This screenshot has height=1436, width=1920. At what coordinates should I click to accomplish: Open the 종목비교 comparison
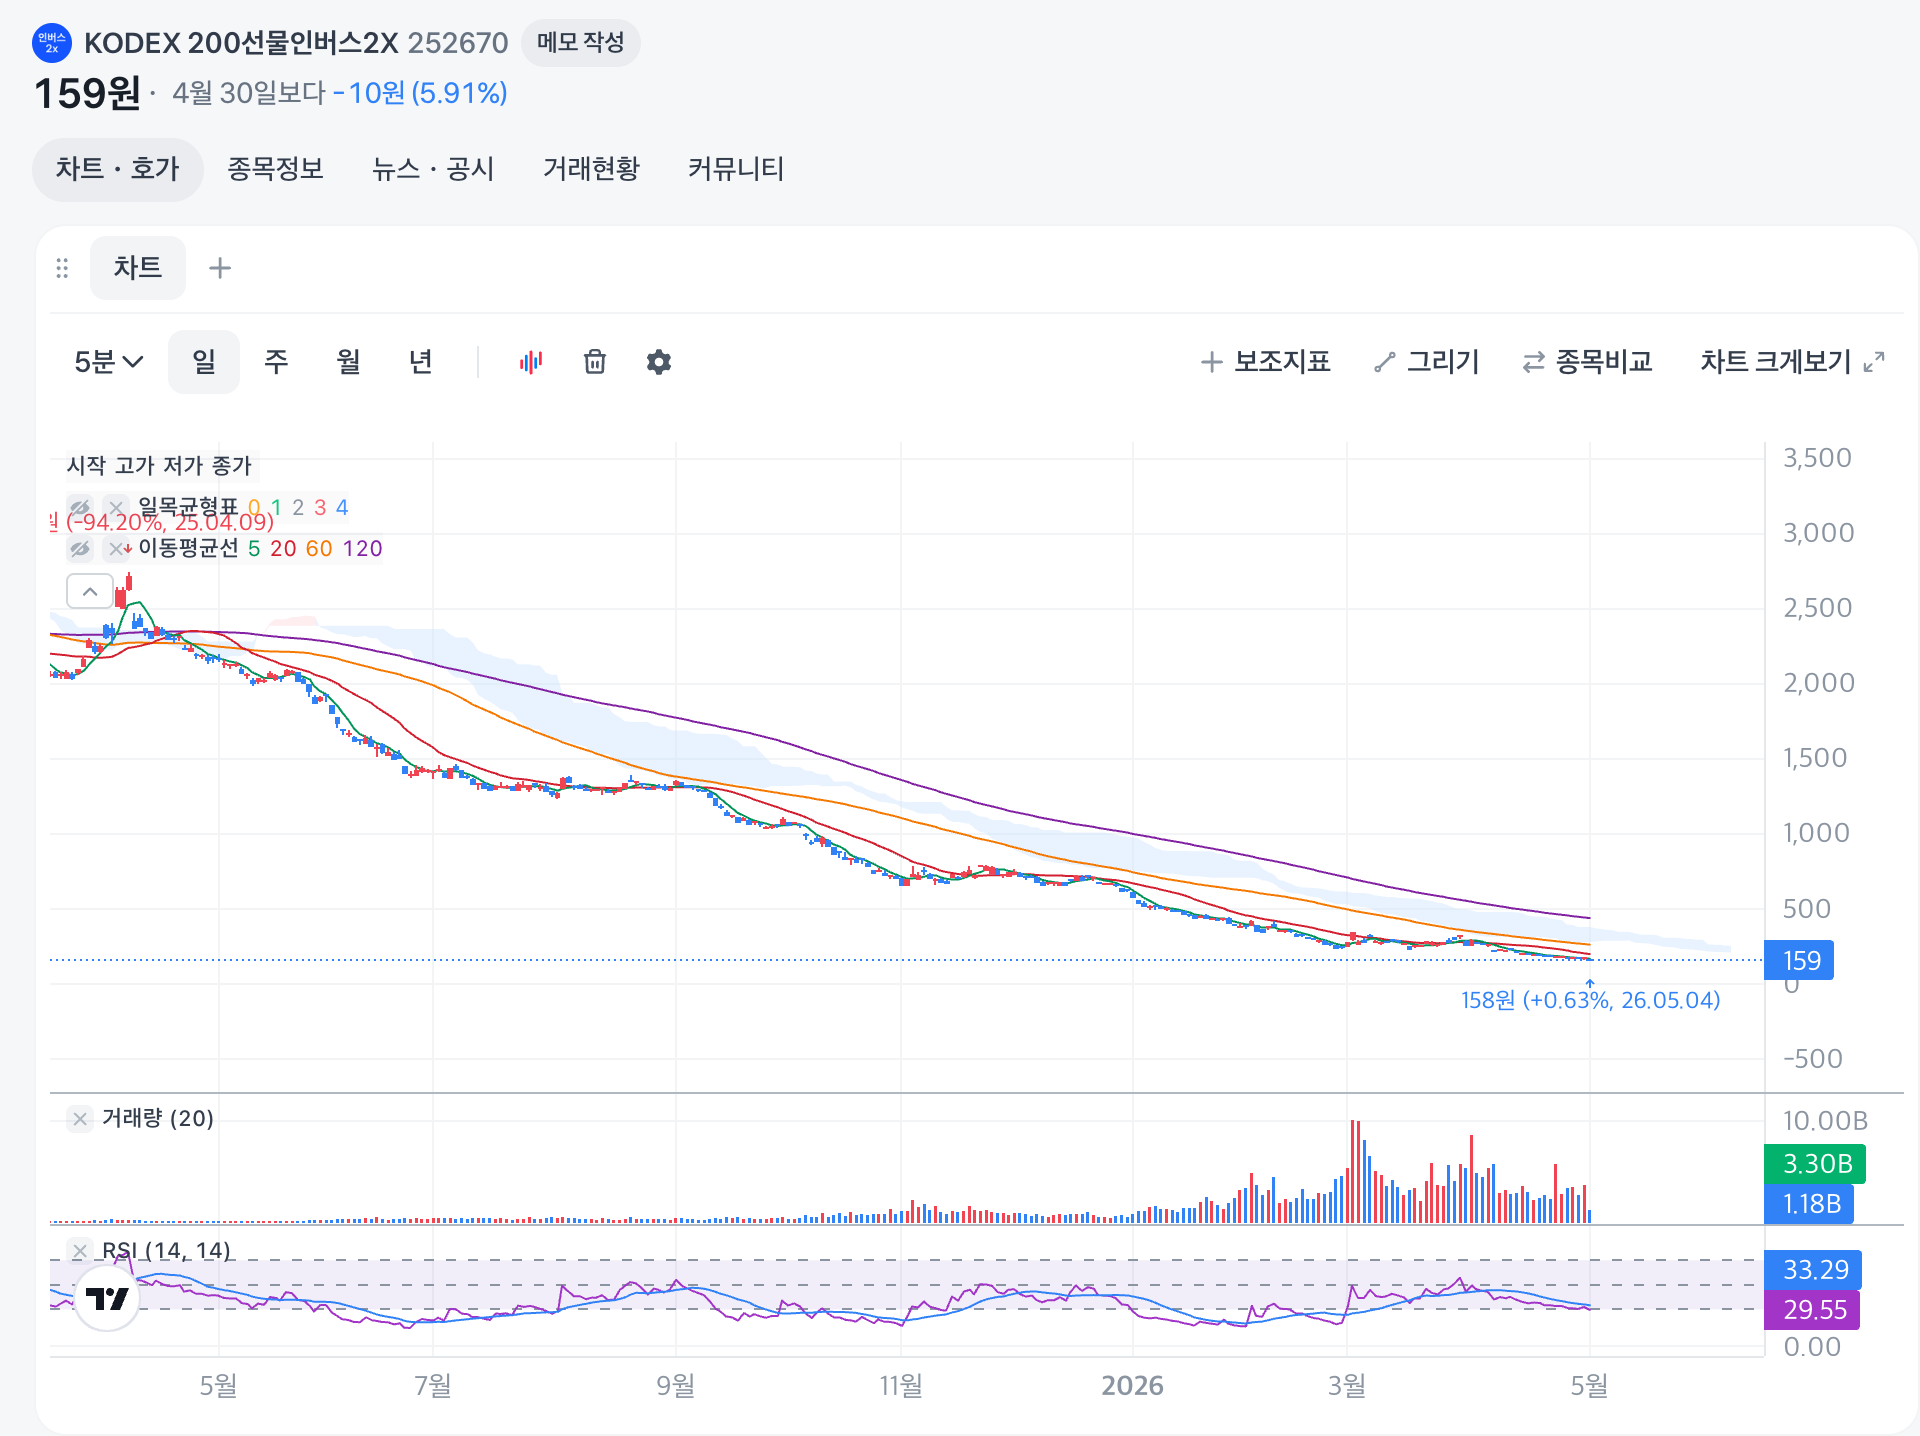point(1588,362)
